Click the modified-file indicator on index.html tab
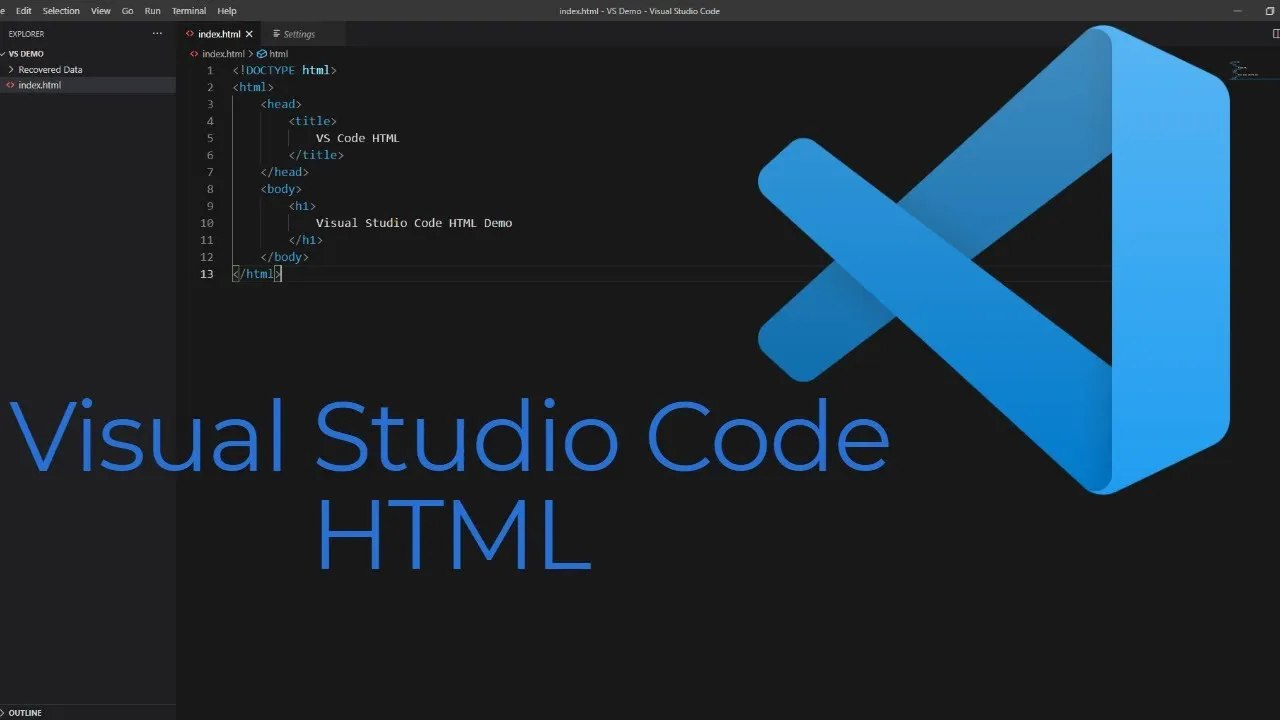This screenshot has height=720, width=1280. pyautogui.click(x=250, y=32)
